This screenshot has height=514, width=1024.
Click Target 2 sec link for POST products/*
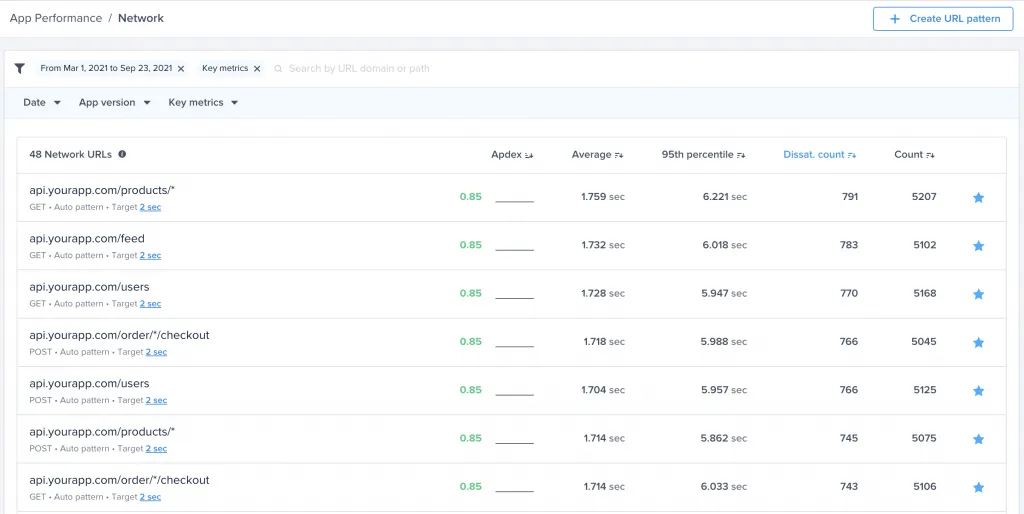pyautogui.click(x=156, y=449)
